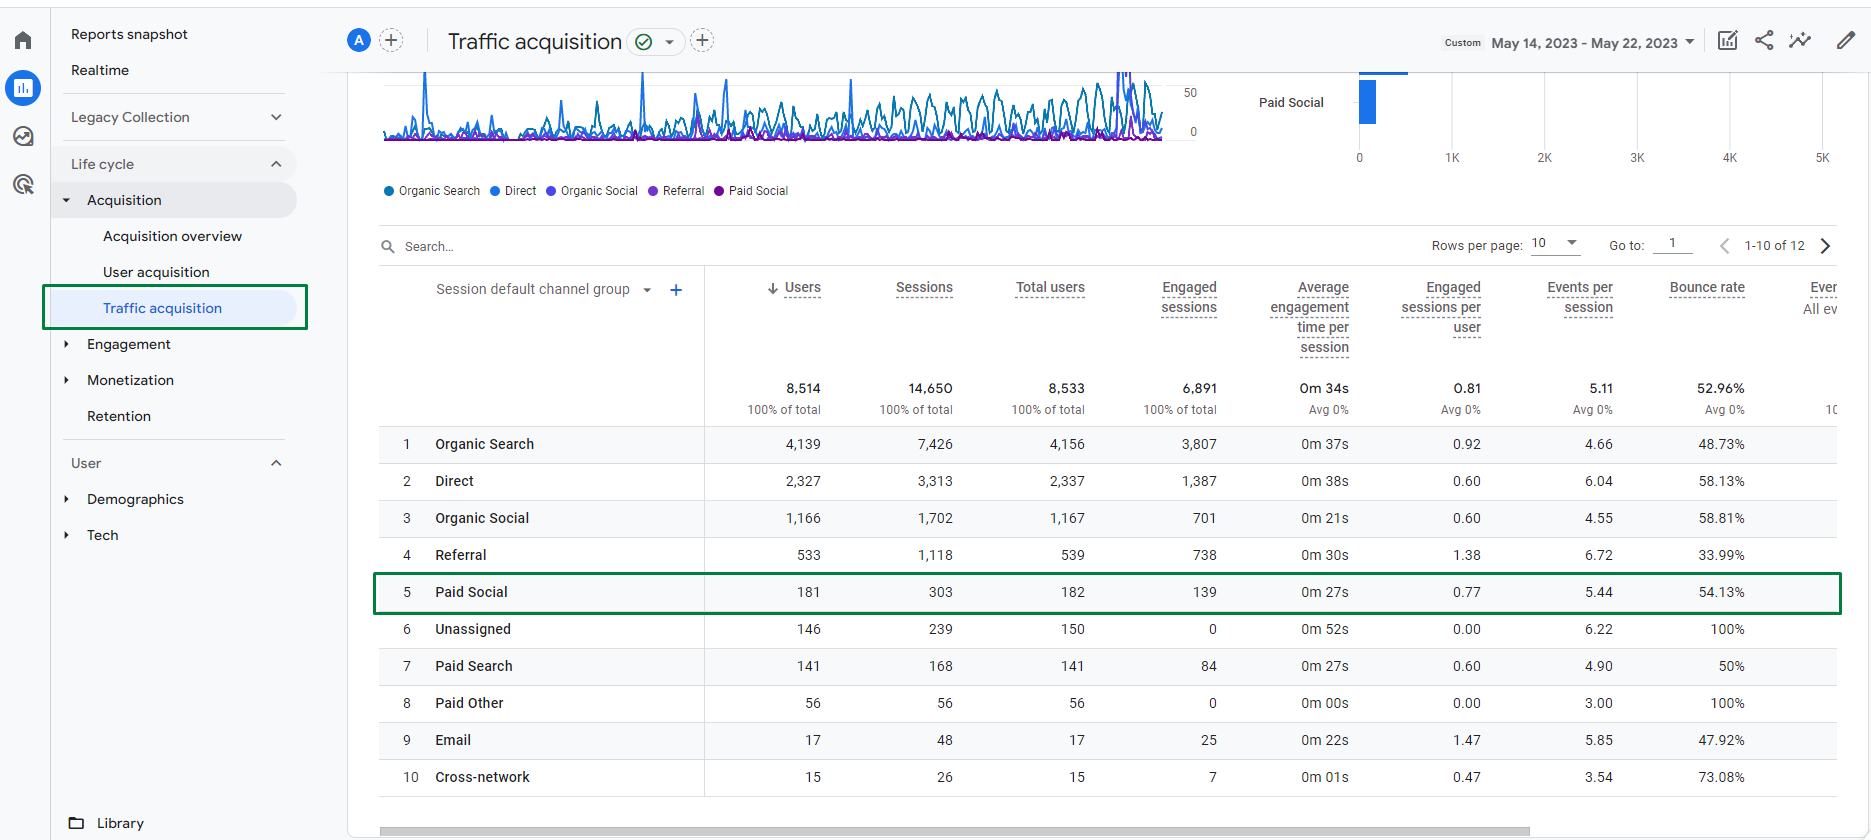The width and height of the screenshot is (1871, 840).
Task: Open User acquisition report
Action: click(x=156, y=272)
